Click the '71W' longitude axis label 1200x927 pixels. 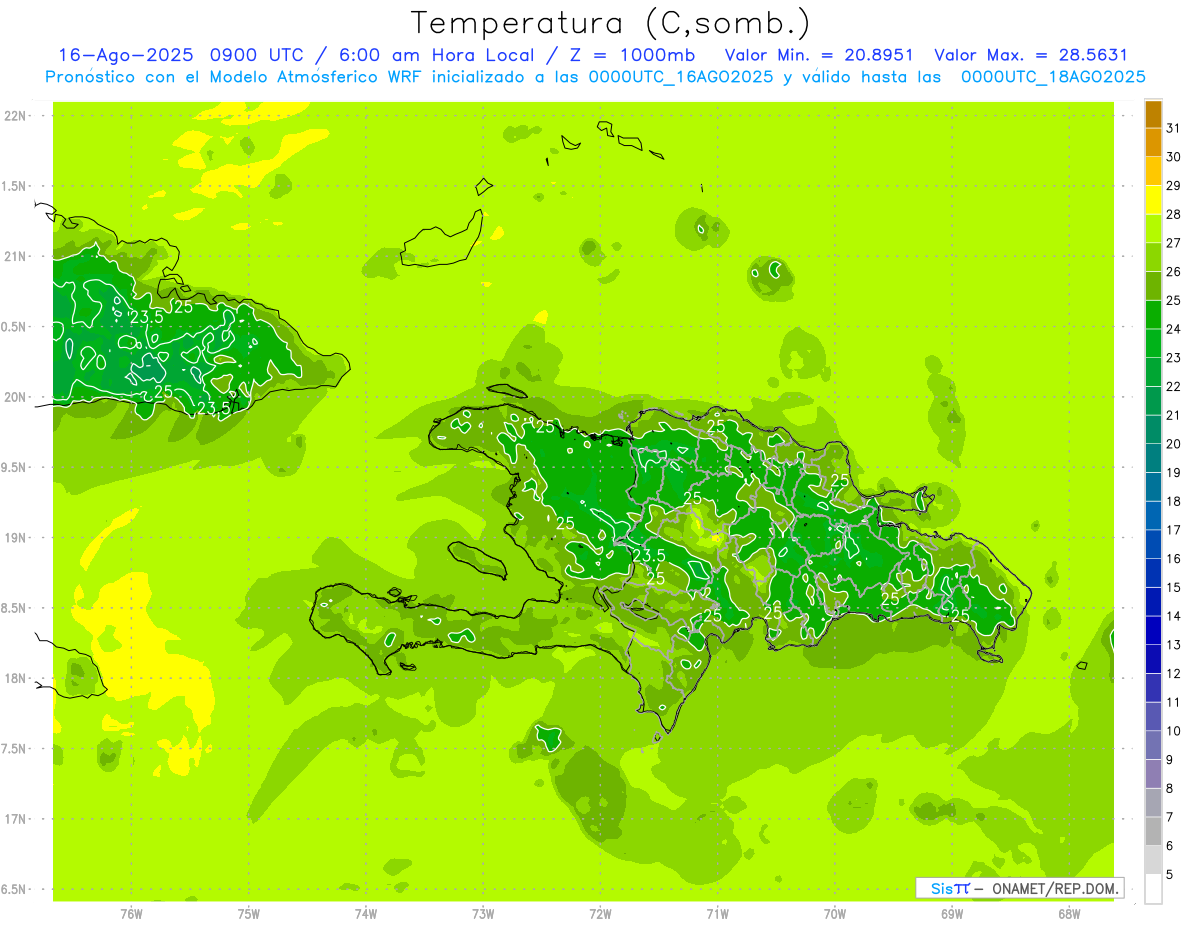point(717,914)
